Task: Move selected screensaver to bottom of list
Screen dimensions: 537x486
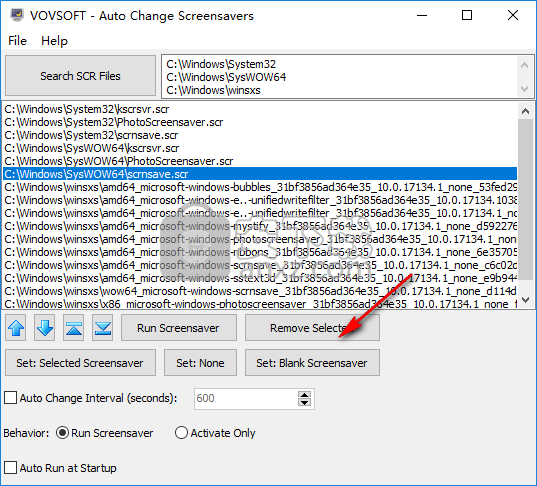Action: (x=102, y=328)
